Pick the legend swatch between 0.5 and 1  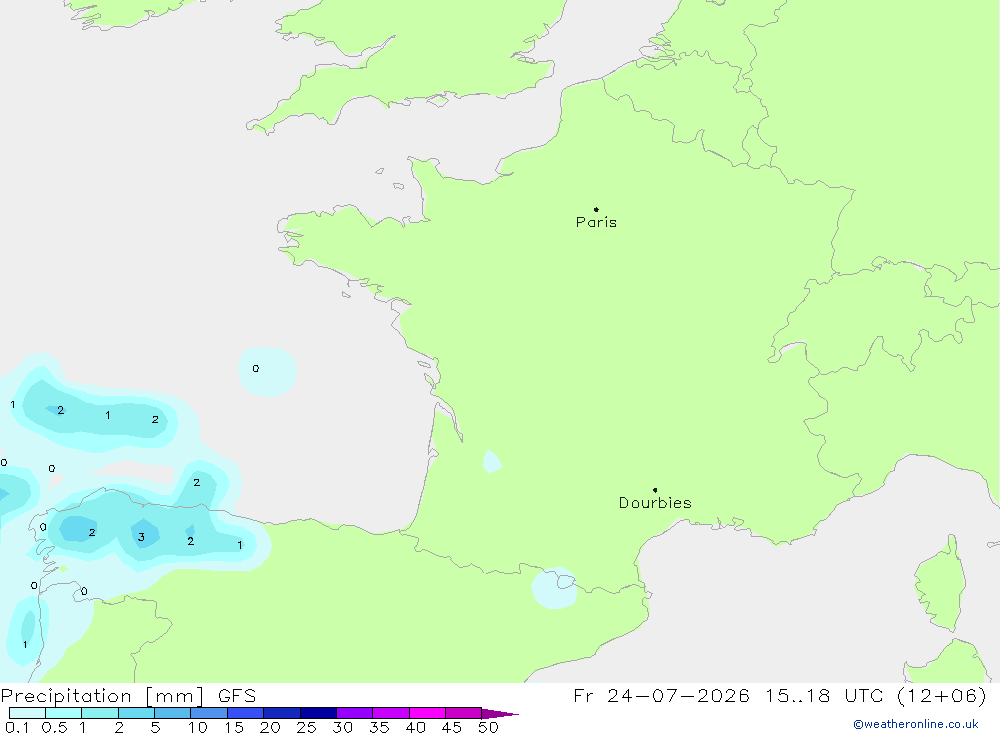click(64, 713)
